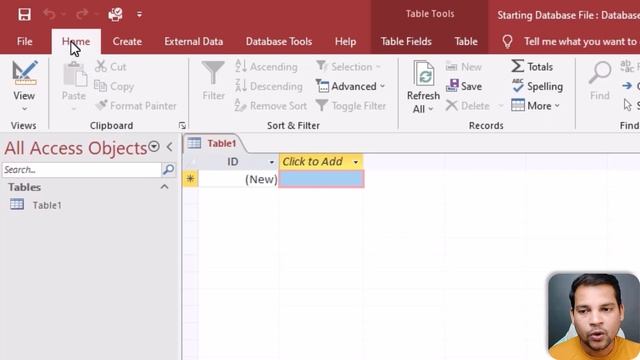This screenshot has height=360, width=640.
Task: Click the navigation pane Search box
Action: pyautogui.click(x=82, y=169)
